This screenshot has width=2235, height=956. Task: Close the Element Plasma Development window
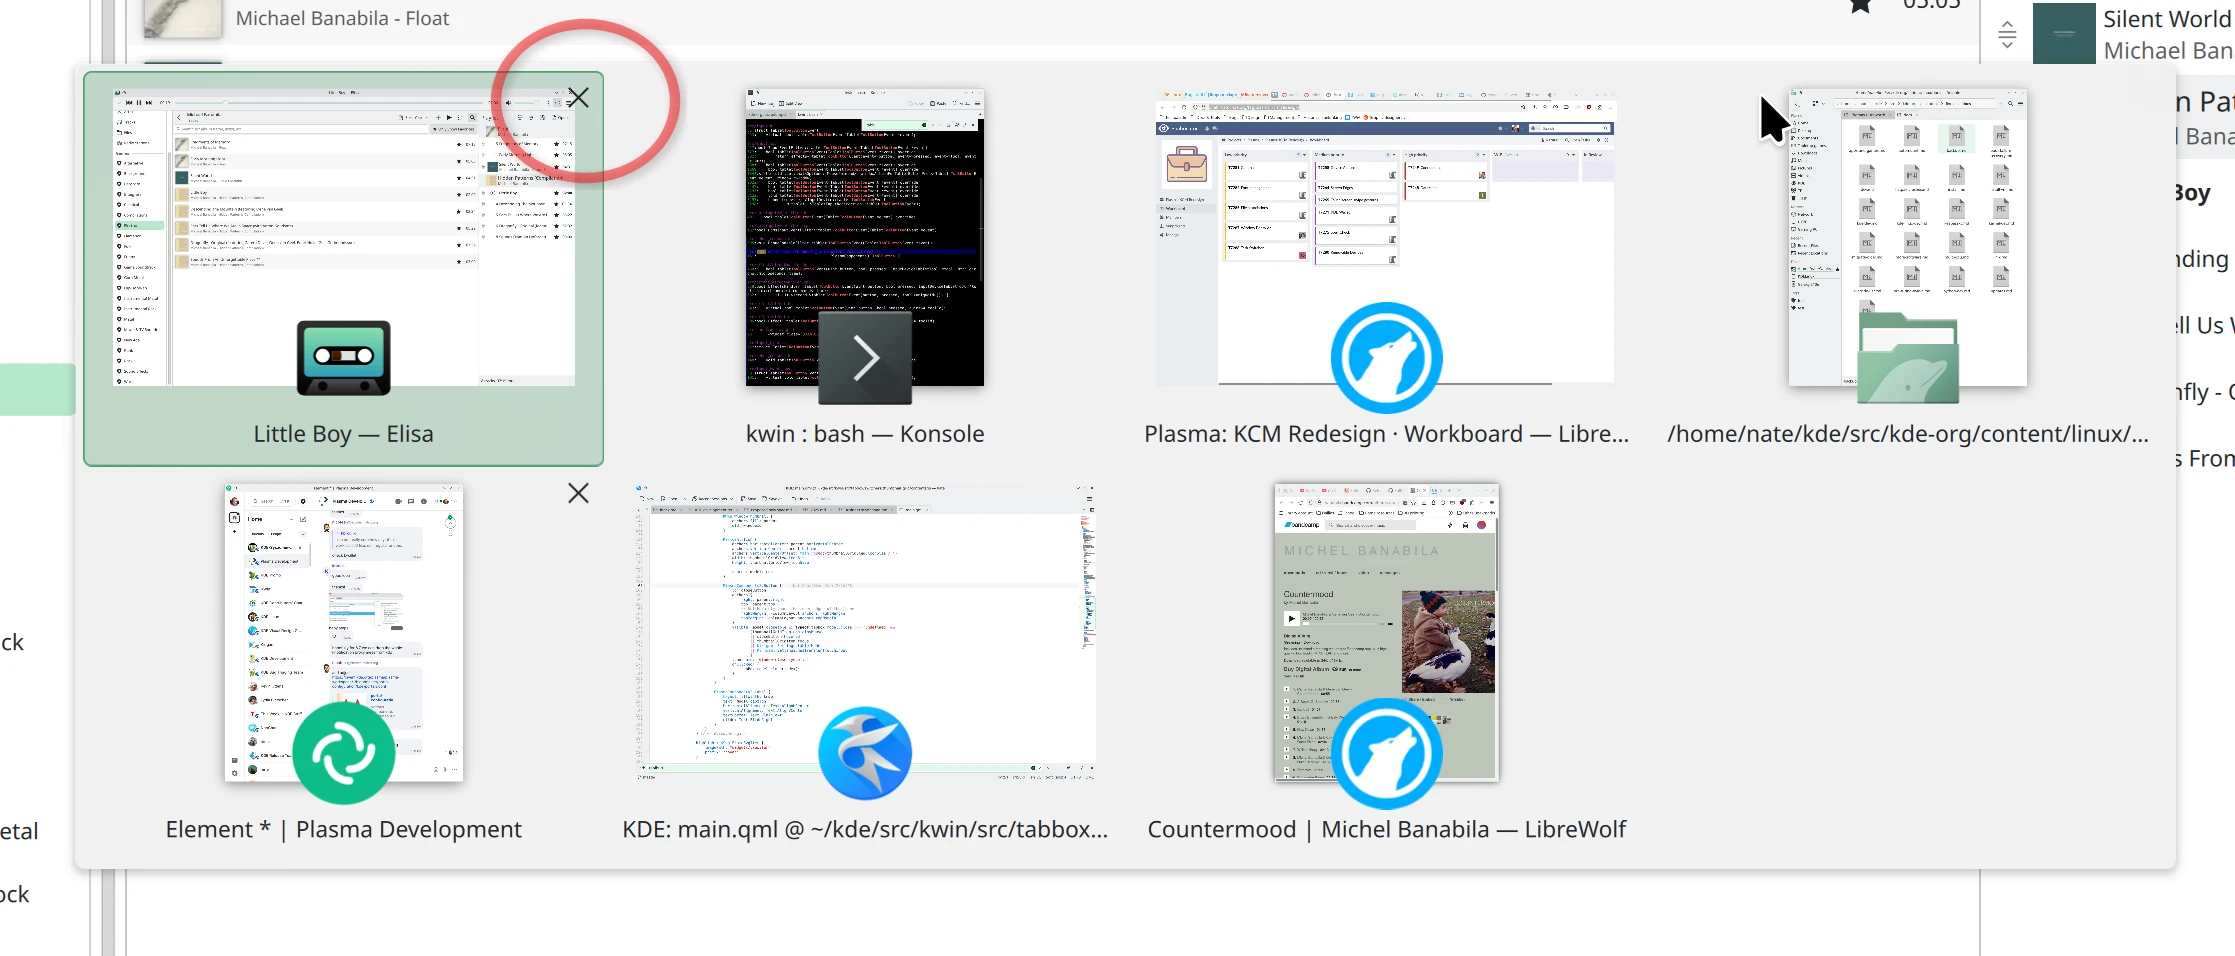578,493
